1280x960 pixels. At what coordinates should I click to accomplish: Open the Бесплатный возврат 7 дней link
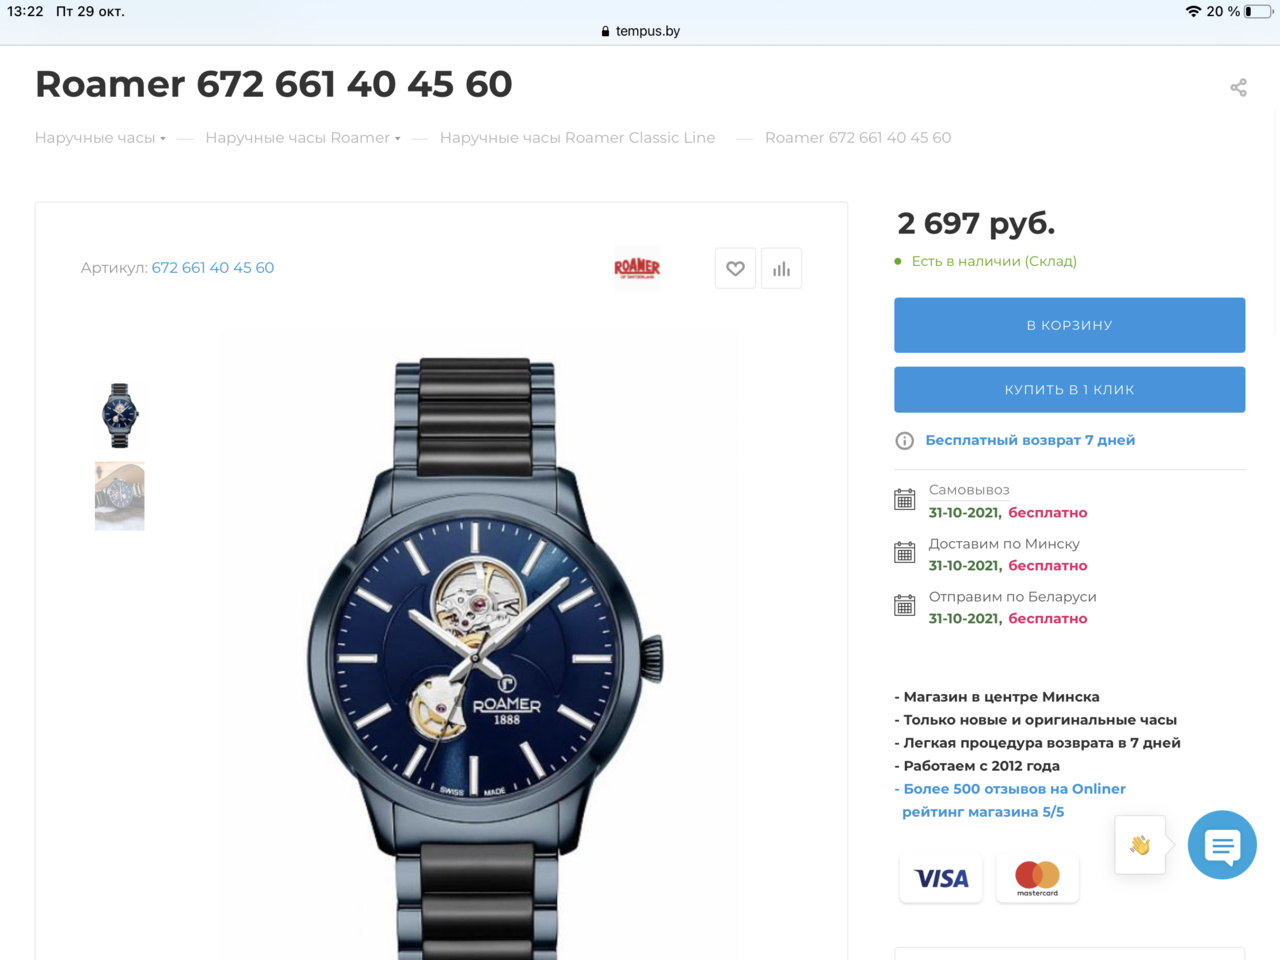(x=1030, y=440)
